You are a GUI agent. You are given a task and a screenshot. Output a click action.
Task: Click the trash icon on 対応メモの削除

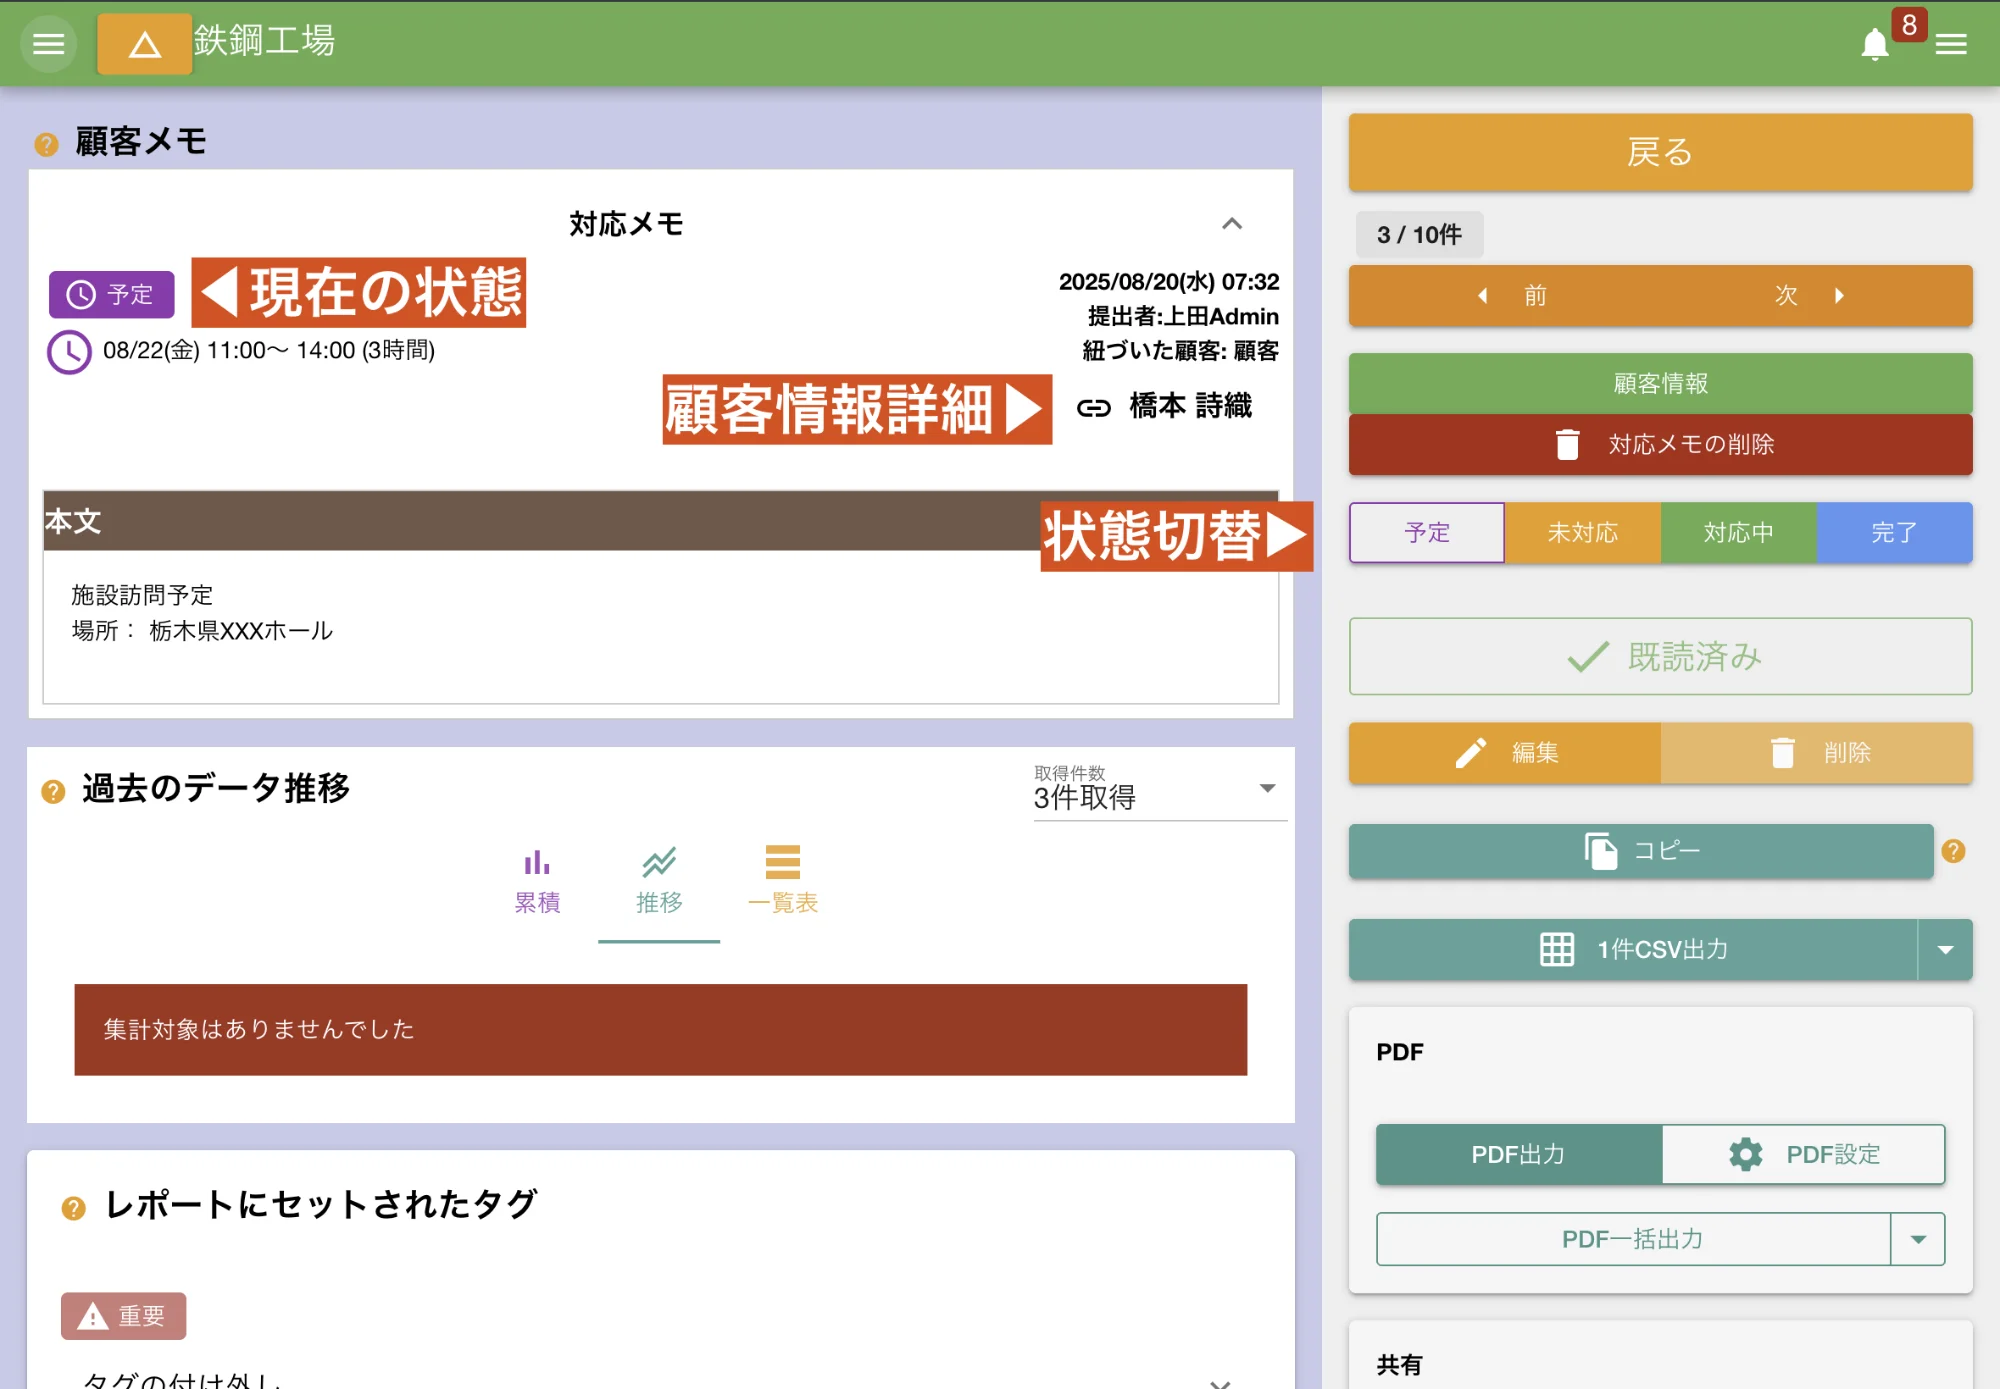point(1569,444)
